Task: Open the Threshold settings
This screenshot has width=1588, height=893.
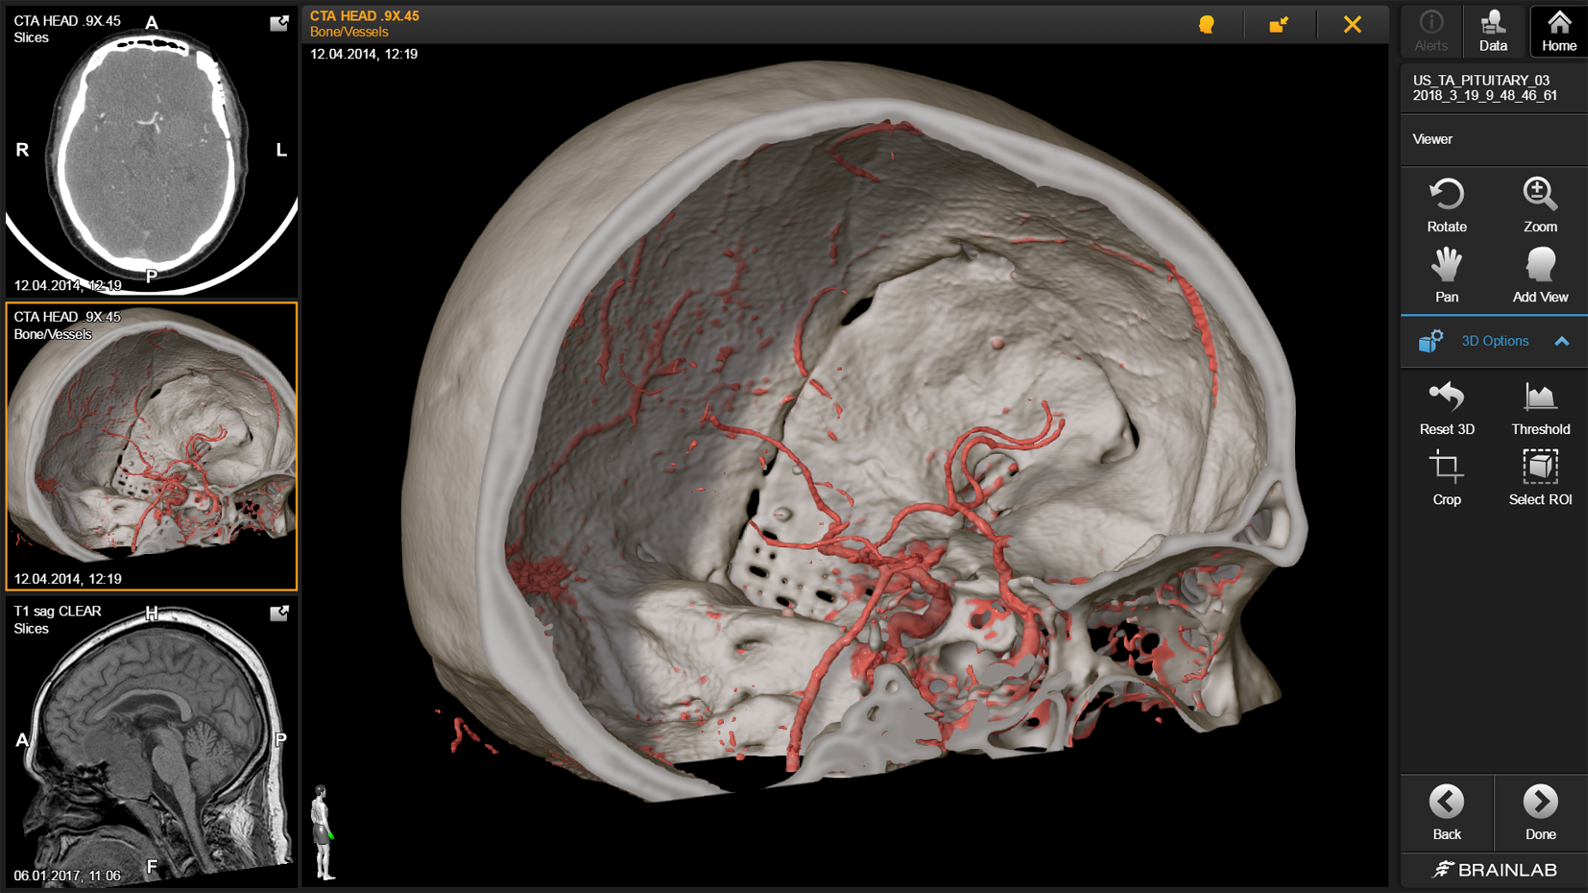Action: coord(1540,407)
